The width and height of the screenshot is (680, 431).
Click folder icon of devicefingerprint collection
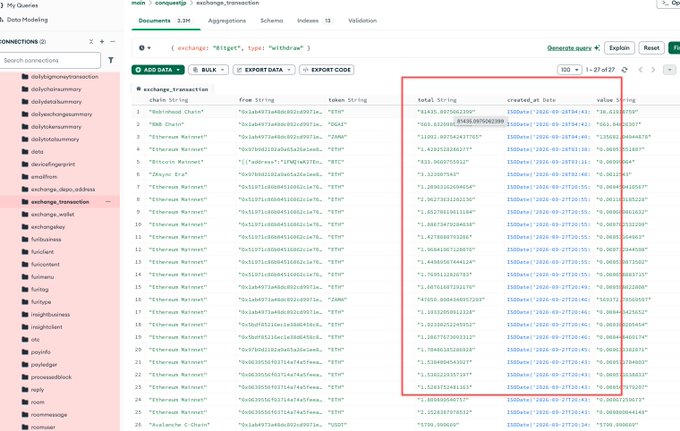pyautogui.click(x=25, y=164)
